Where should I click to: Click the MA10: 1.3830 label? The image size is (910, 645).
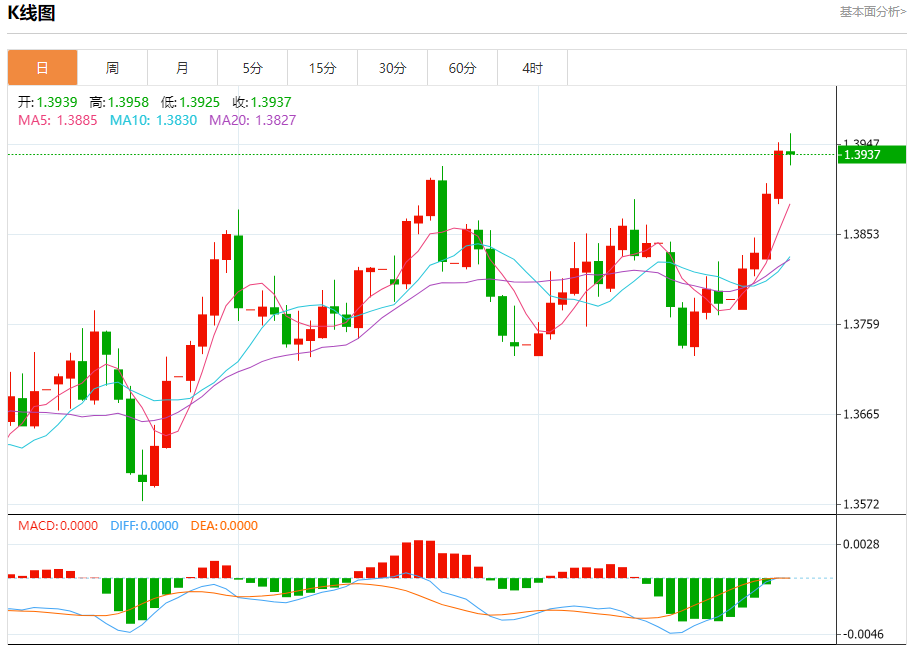pyautogui.click(x=153, y=120)
